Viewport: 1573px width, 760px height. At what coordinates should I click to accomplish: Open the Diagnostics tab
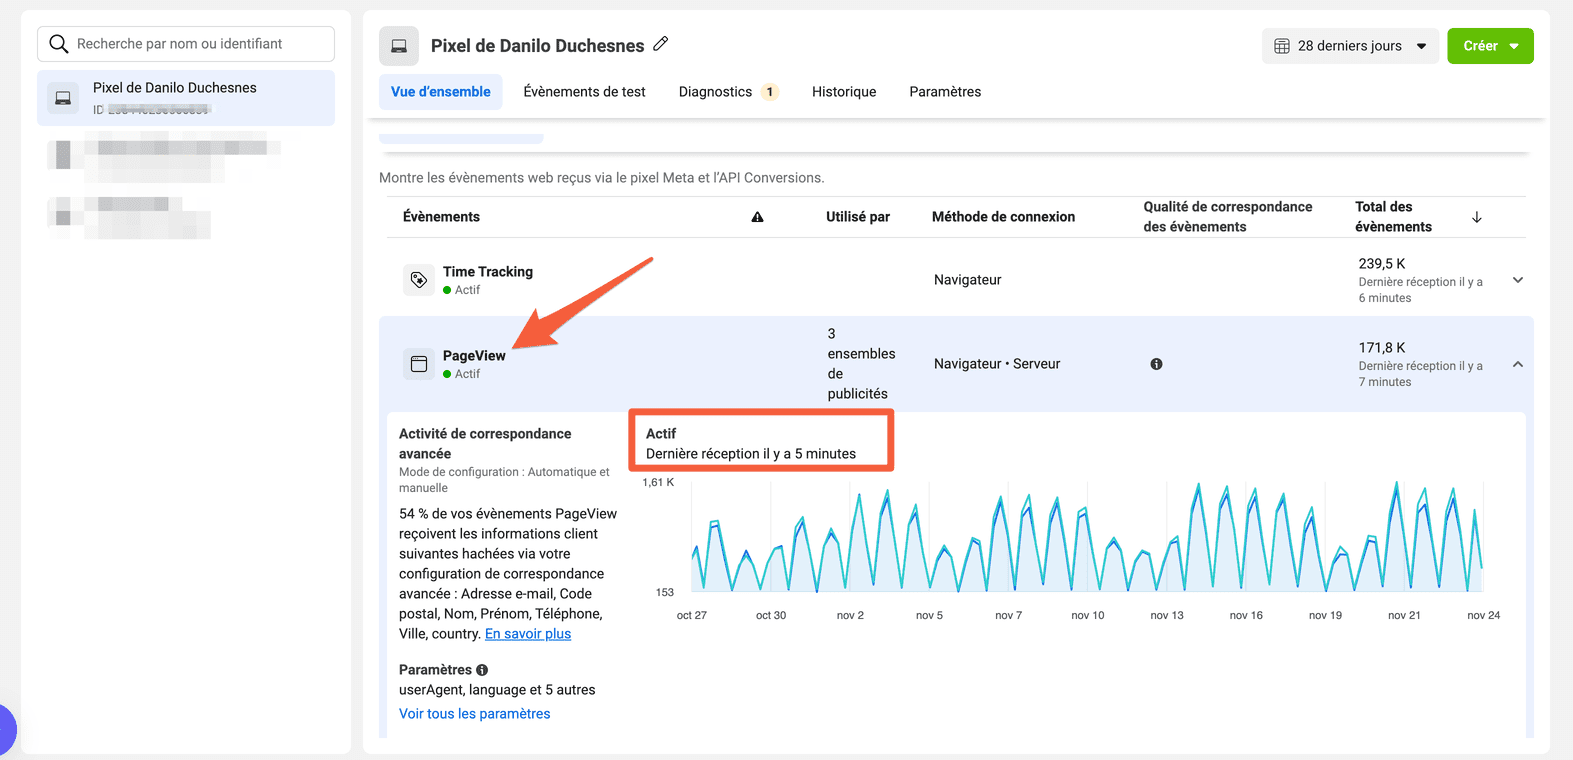(715, 92)
